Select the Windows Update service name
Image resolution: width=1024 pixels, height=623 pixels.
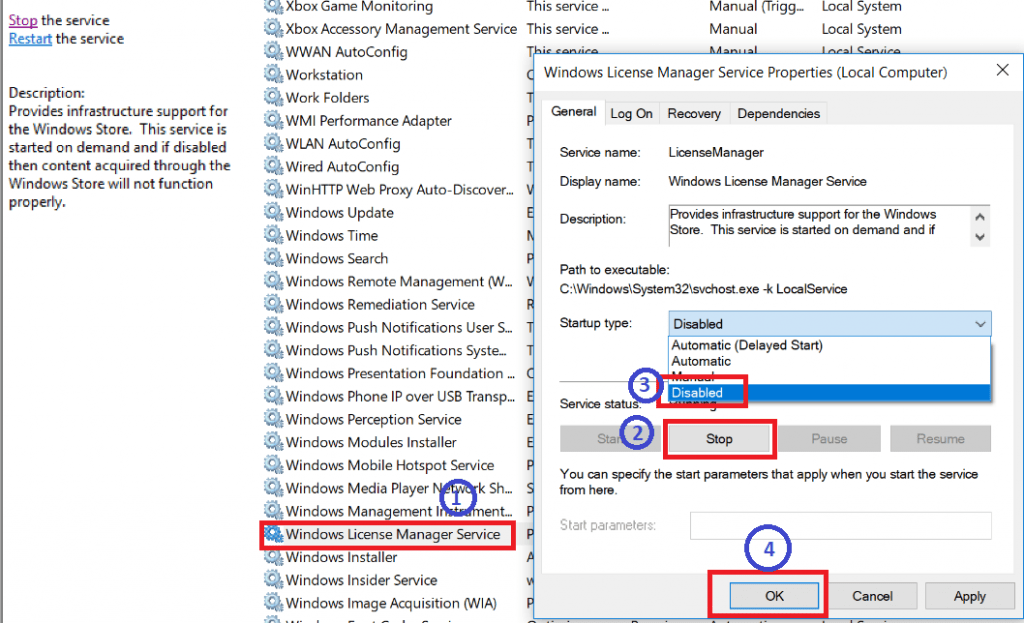340,212
